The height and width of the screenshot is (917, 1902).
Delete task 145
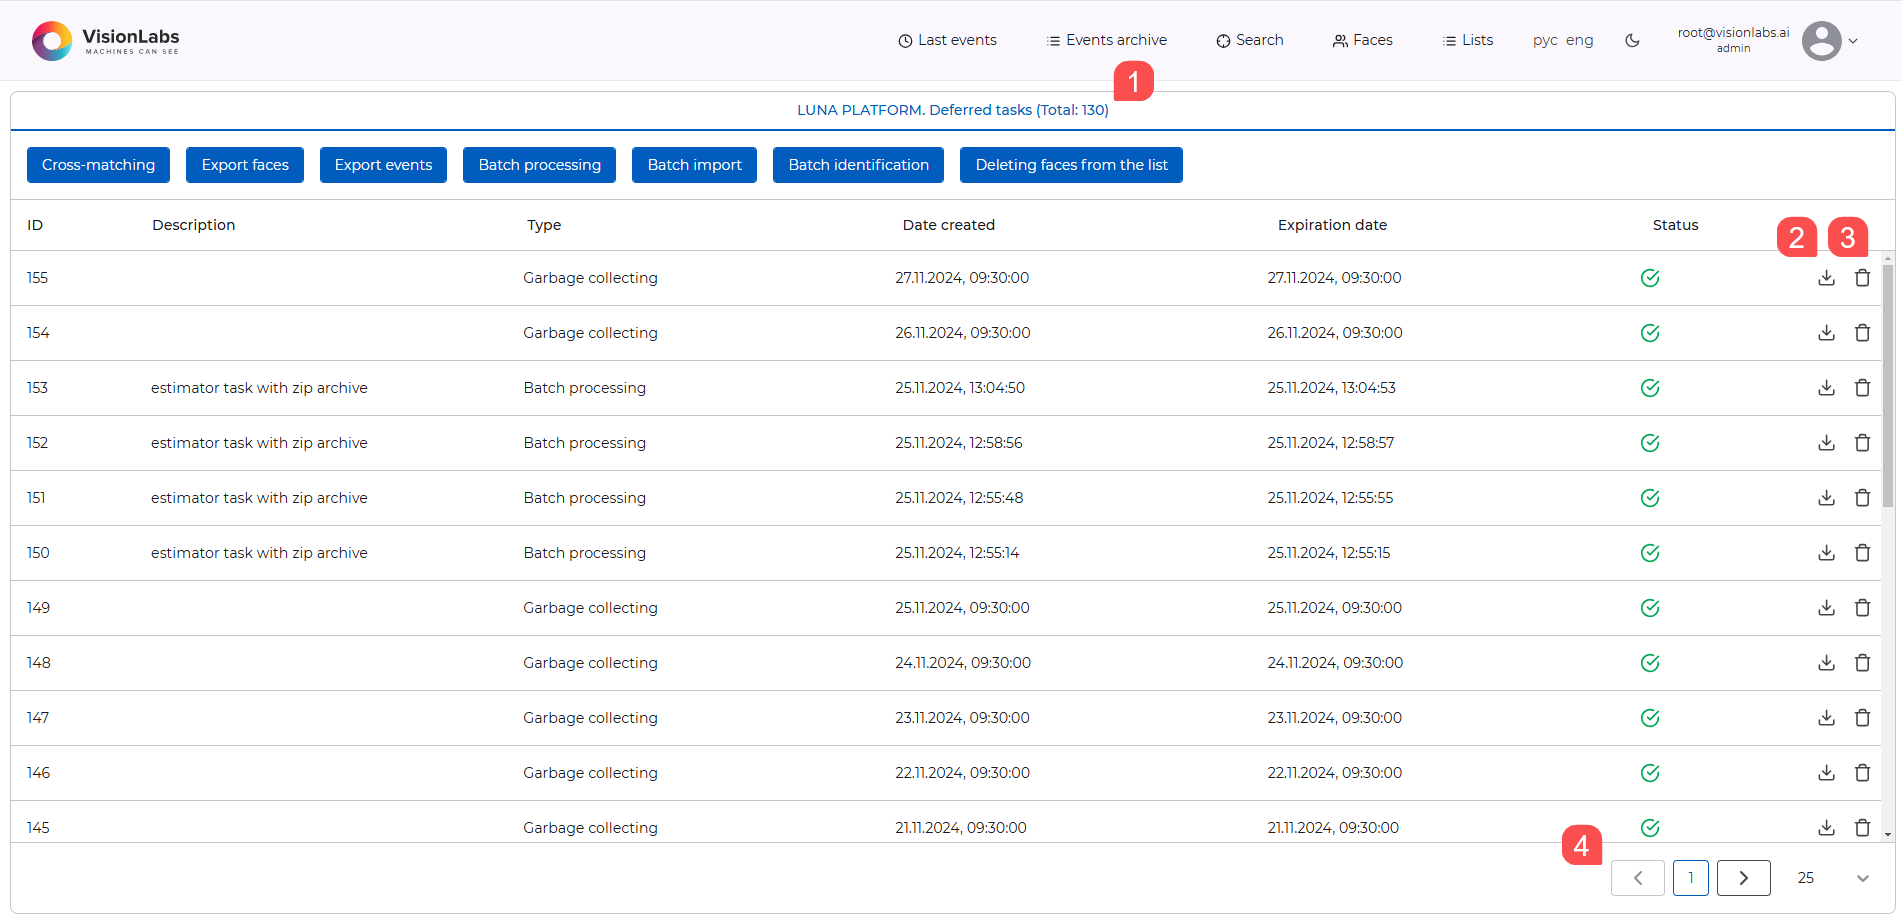click(x=1862, y=828)
